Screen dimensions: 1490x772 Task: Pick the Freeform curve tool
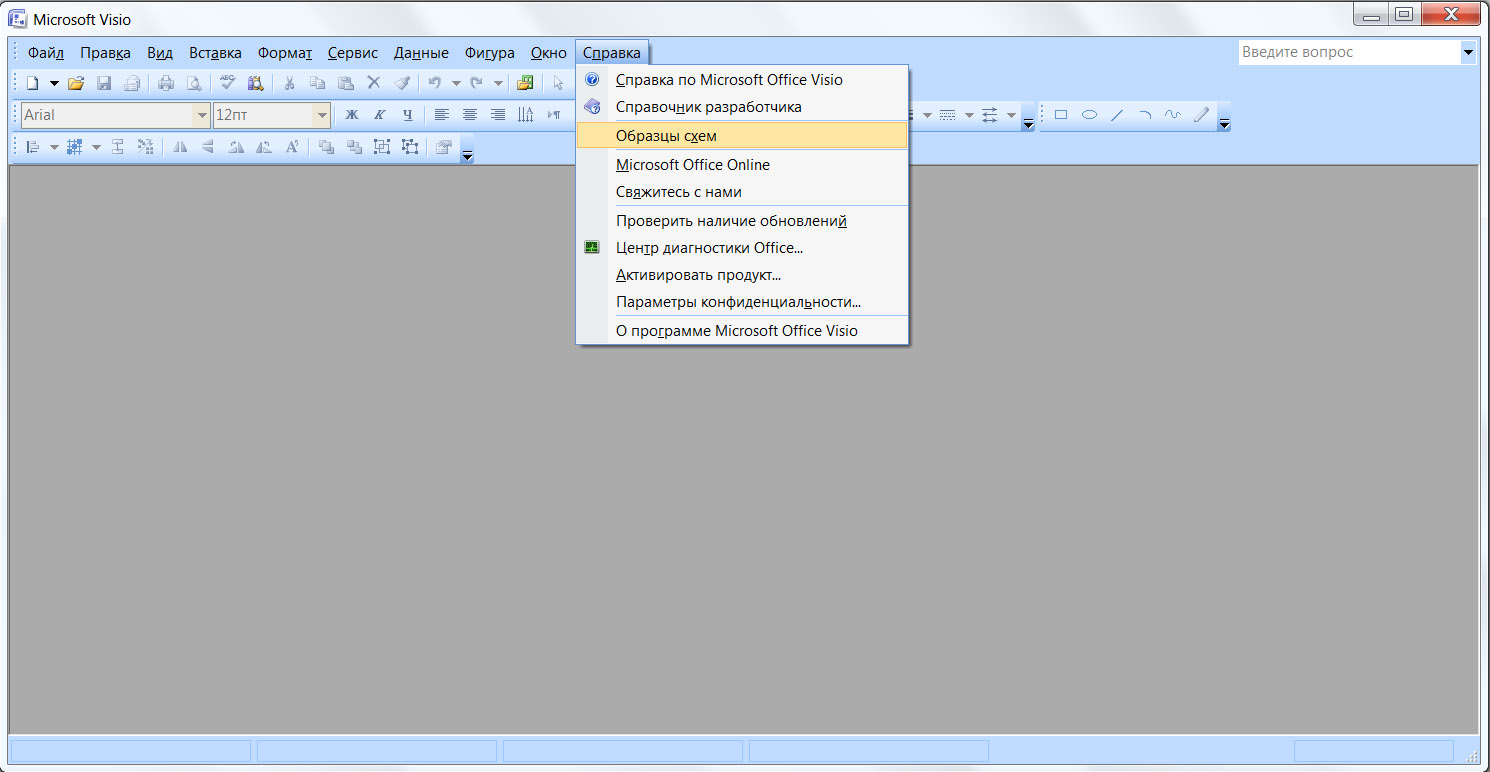(1173, 115)
